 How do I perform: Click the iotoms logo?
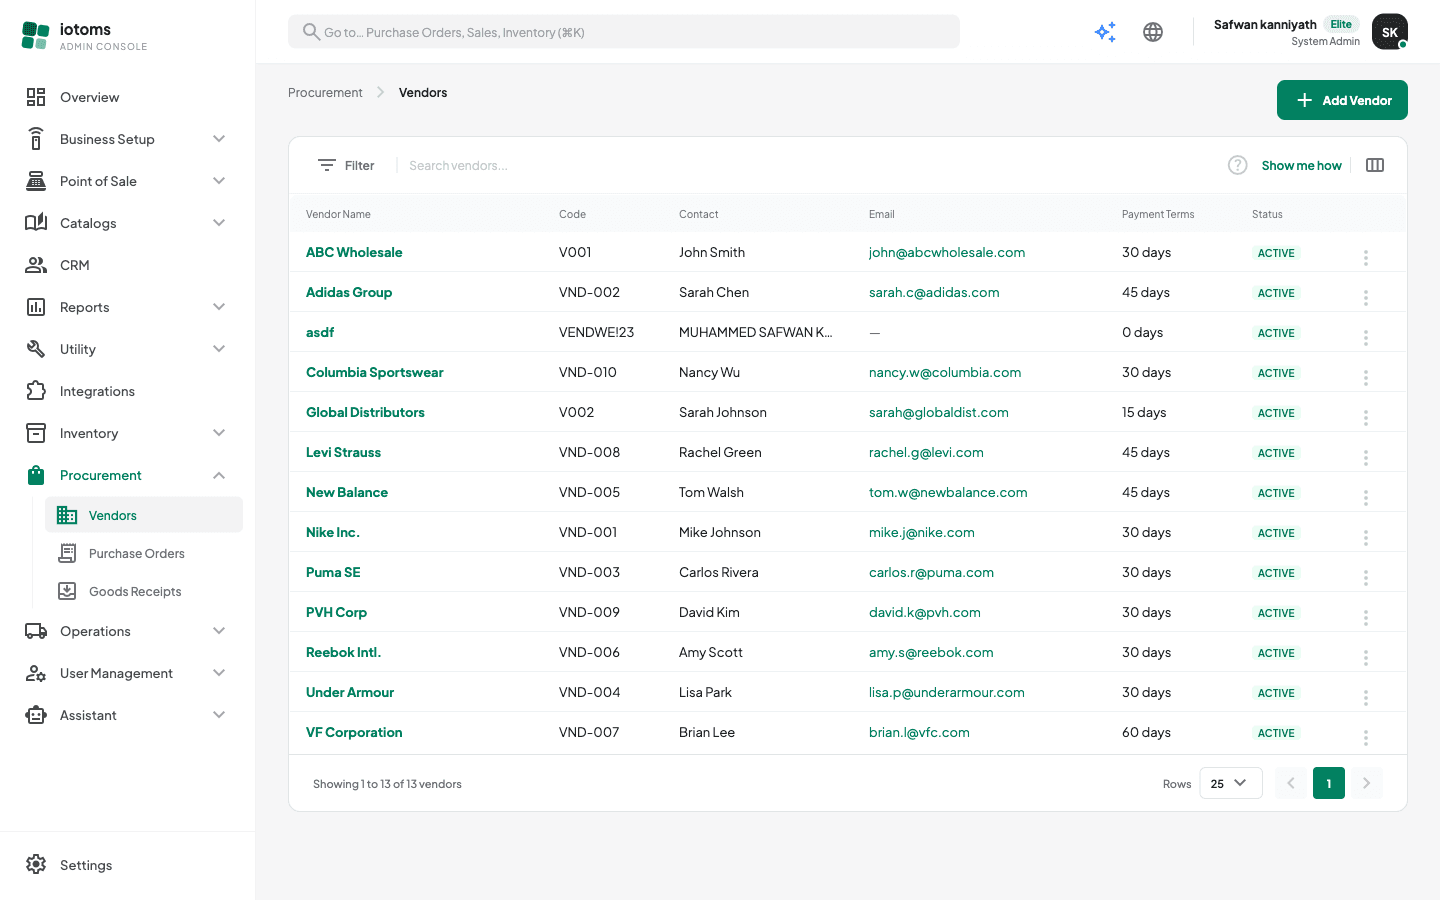point(36,36)
